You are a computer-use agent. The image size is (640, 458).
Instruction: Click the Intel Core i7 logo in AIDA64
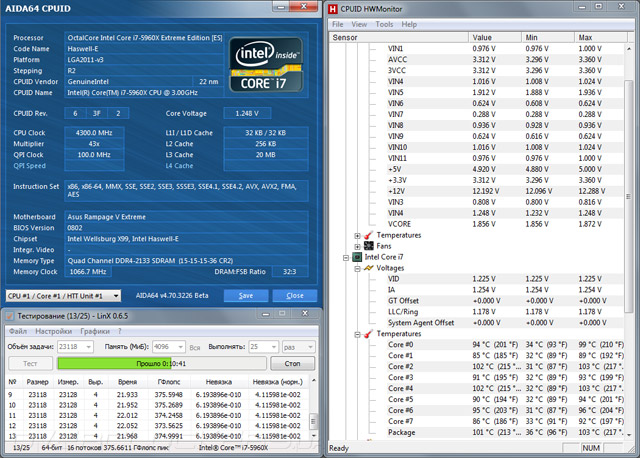tap(266, 65)
